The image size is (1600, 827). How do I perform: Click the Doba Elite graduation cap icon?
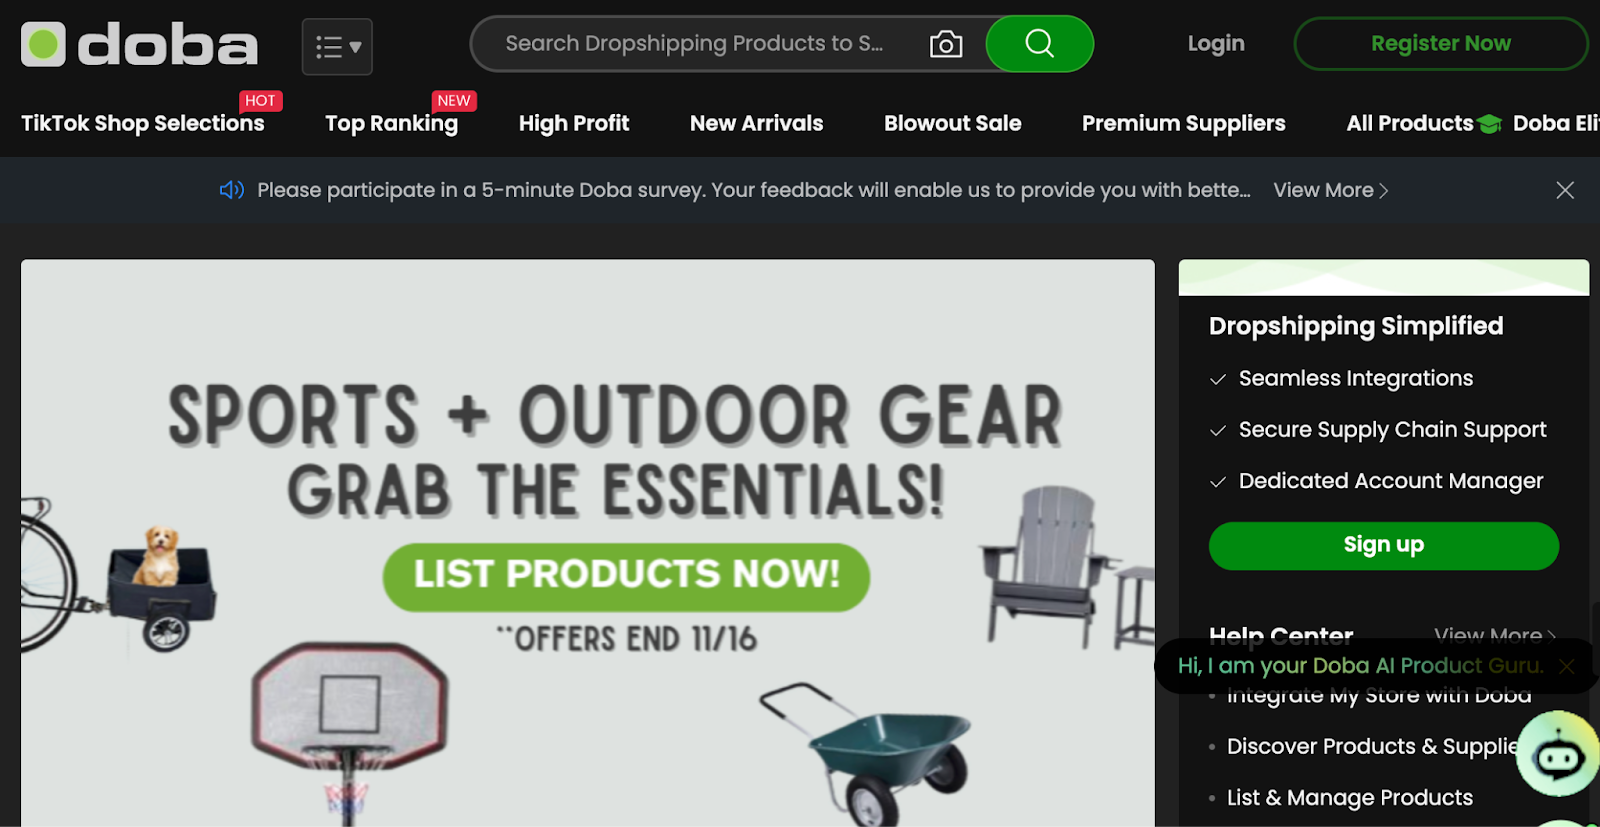click(x=1490, y=124)
